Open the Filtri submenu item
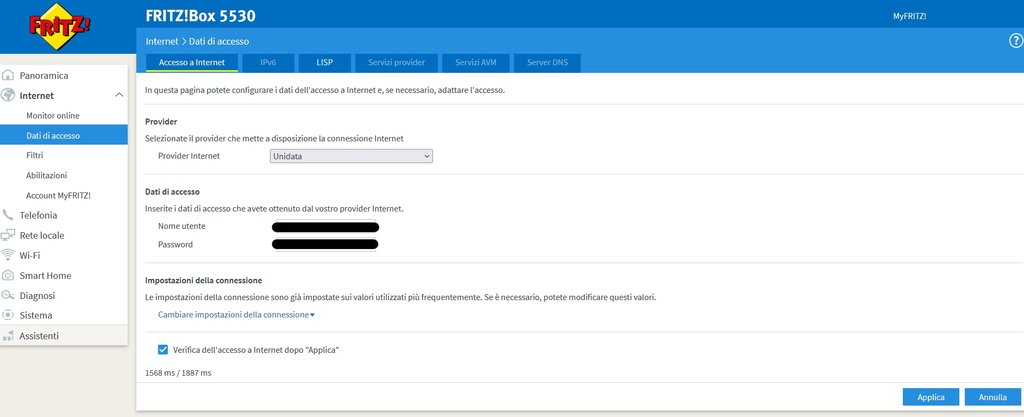The height and width of the screenshot is (417, 1024). point(35,155)
